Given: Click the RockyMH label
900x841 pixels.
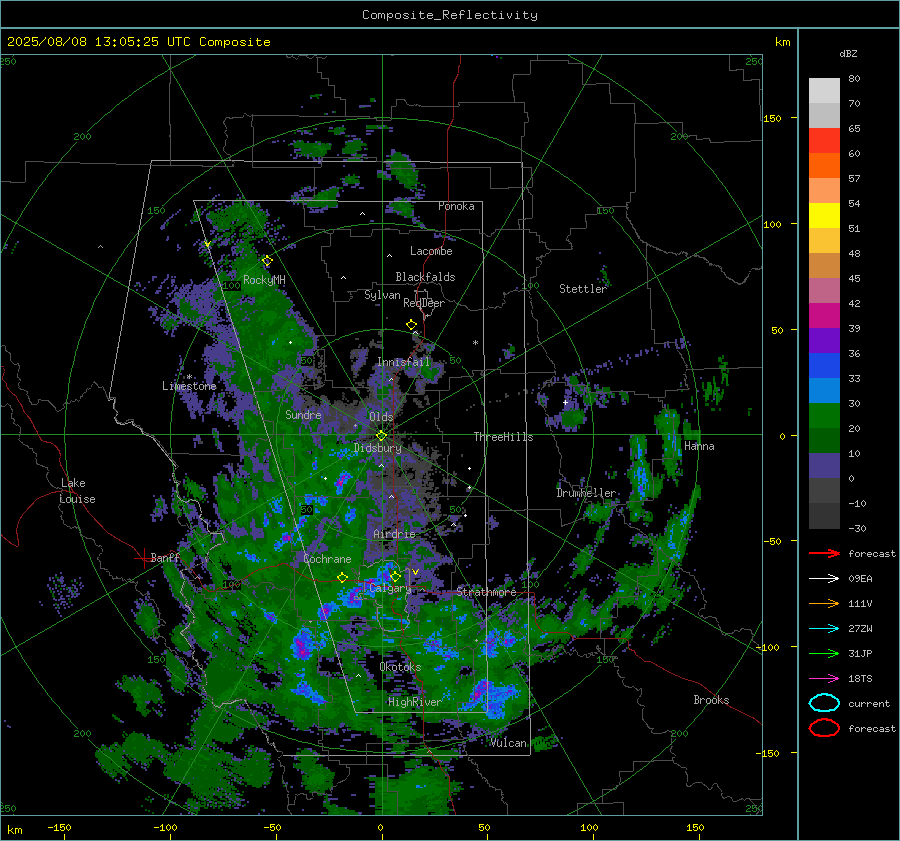Looking at the screenshot, I should point(264,280).
